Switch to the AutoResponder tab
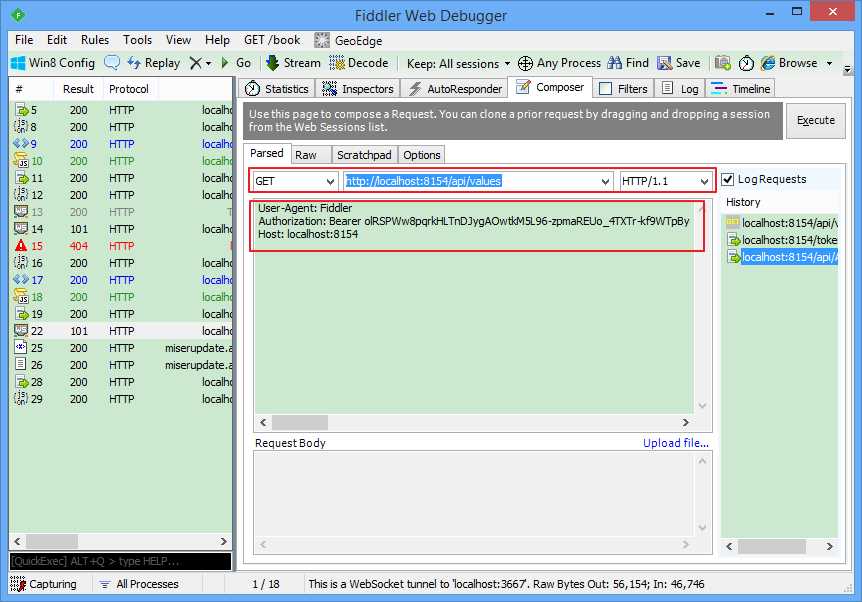Viewport: 862px width, 602px height. [455, 89]
